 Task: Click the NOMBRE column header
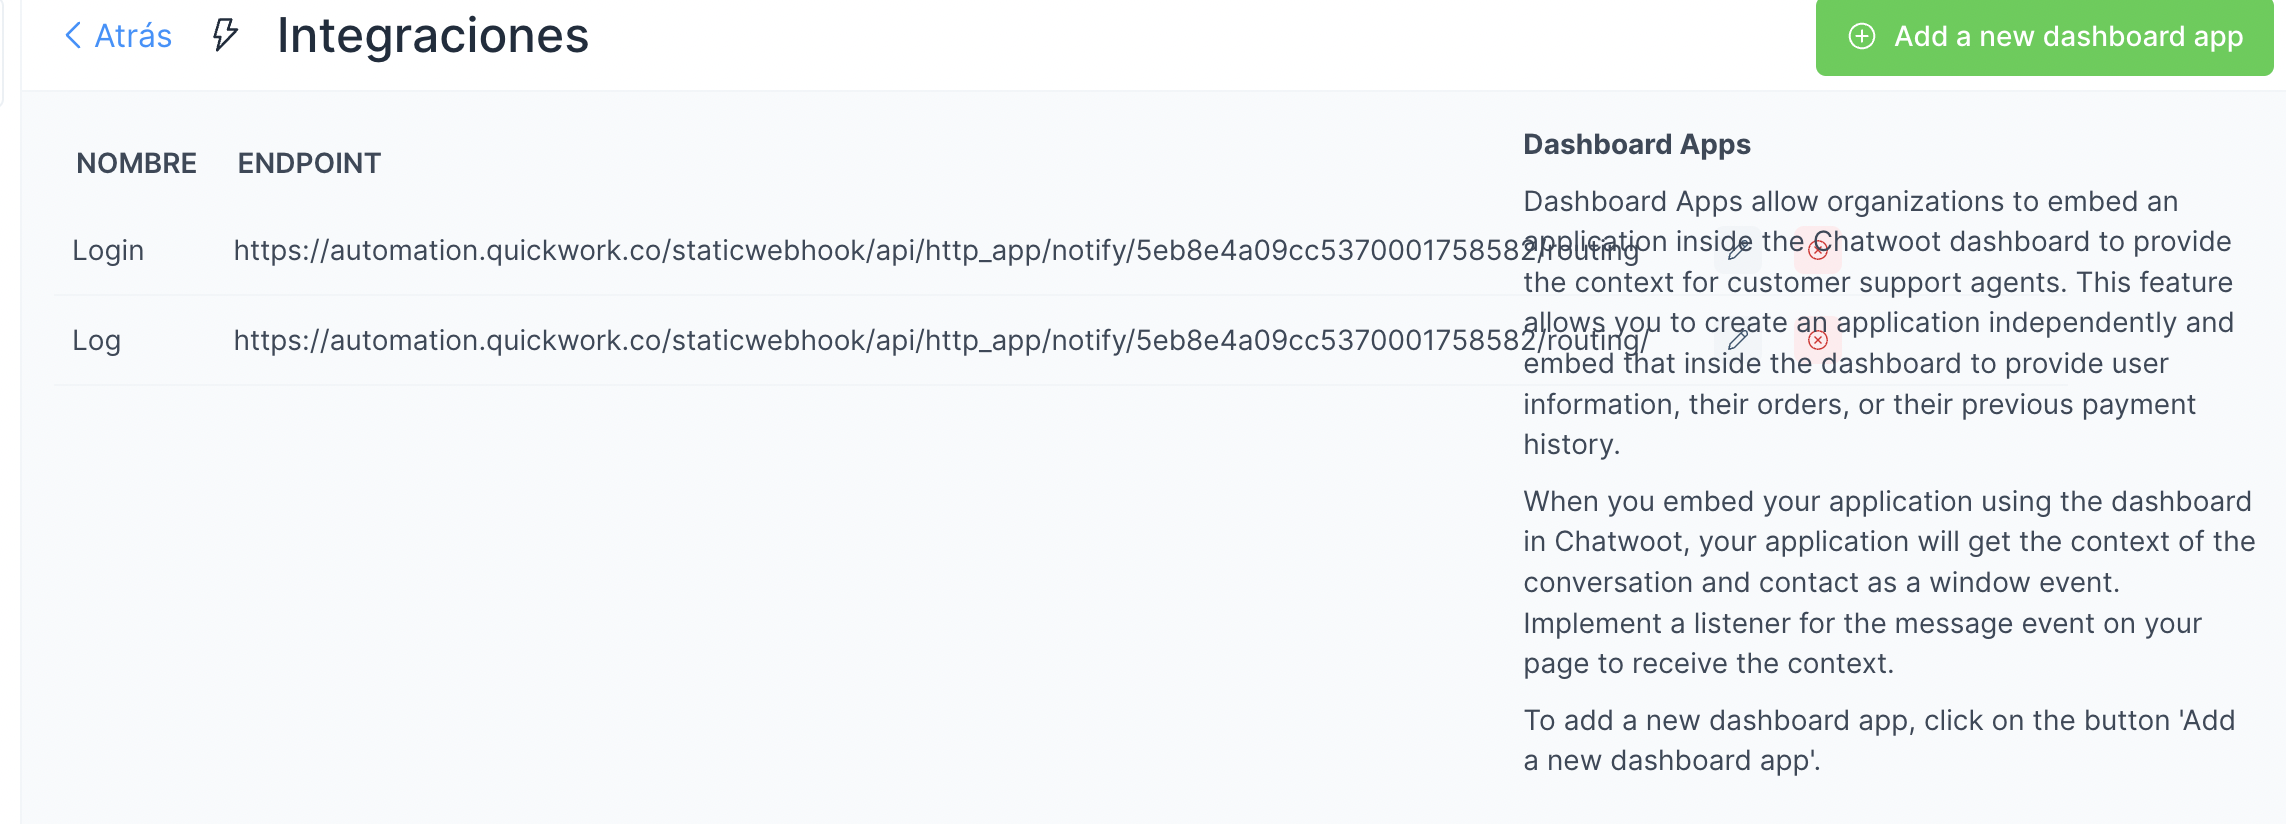(x=136, y=163)
